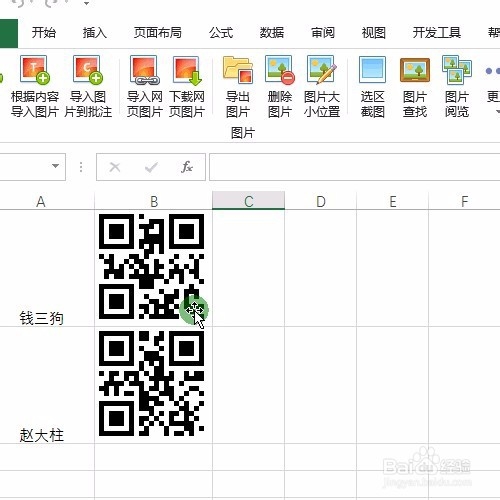
Task: Select the QR code image beside 钱三狗
Action: pyautogui.click(x=152, y=266)
